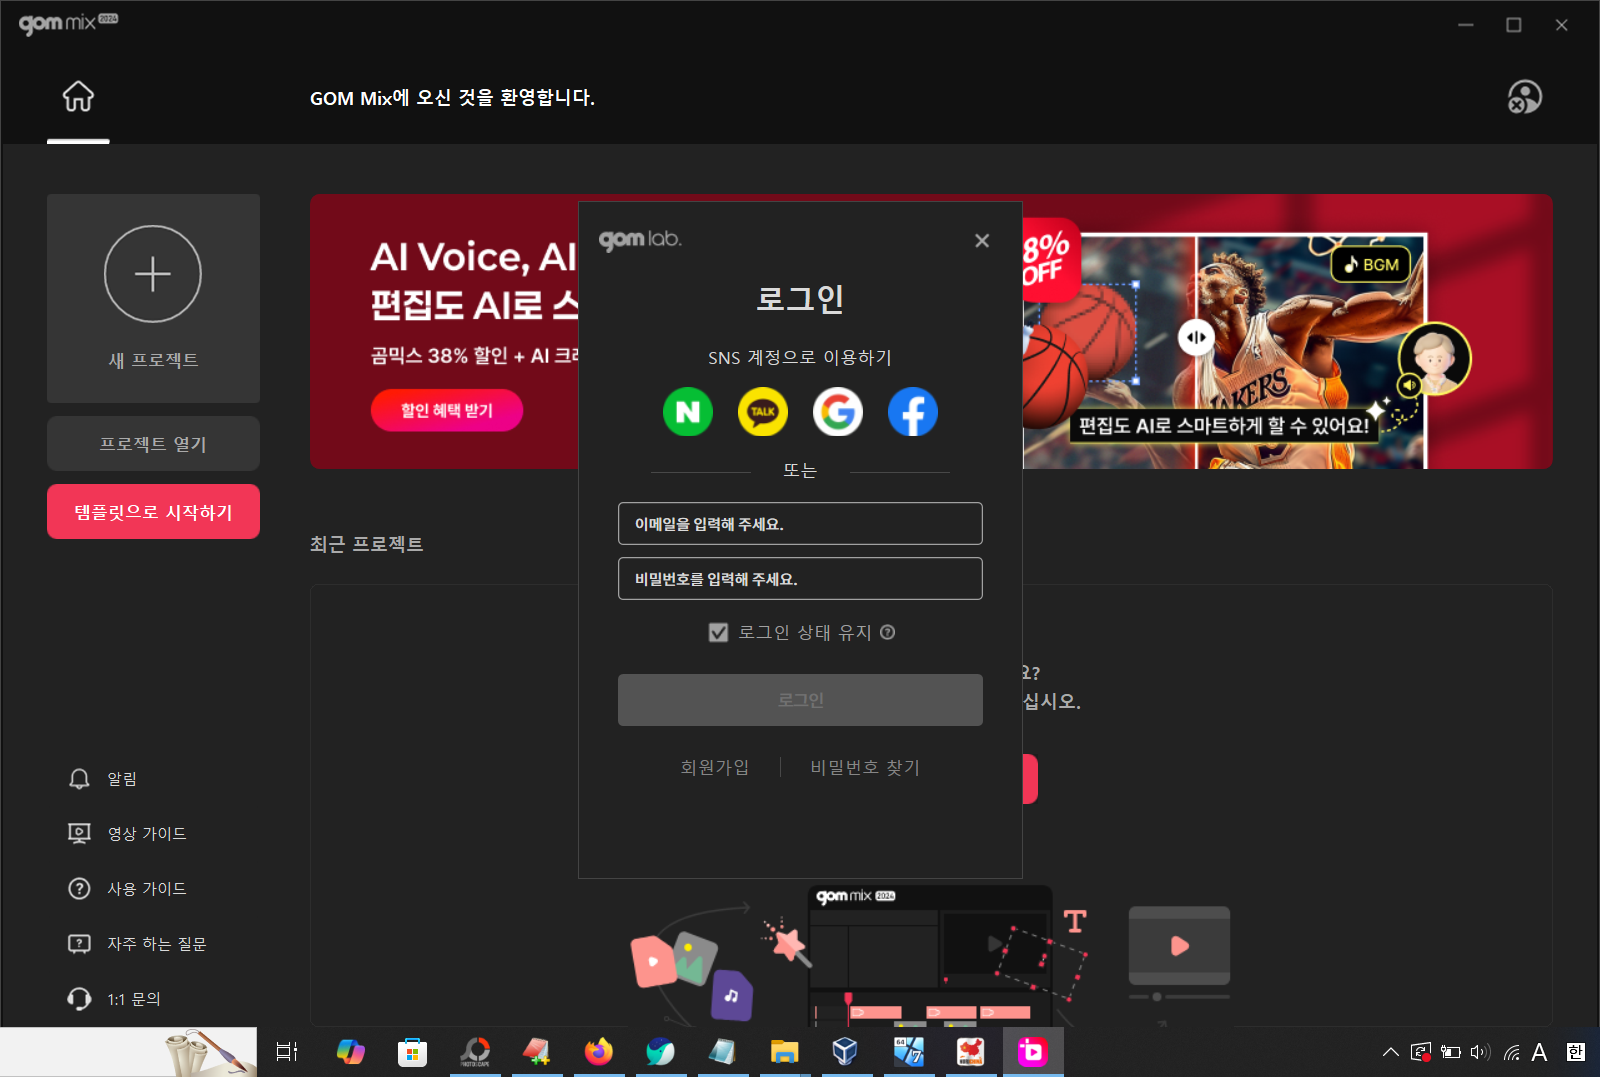Open VirtualBox from the taskbar
This screenshot has height=1077, width=1600.
(x=845, y=1052)
